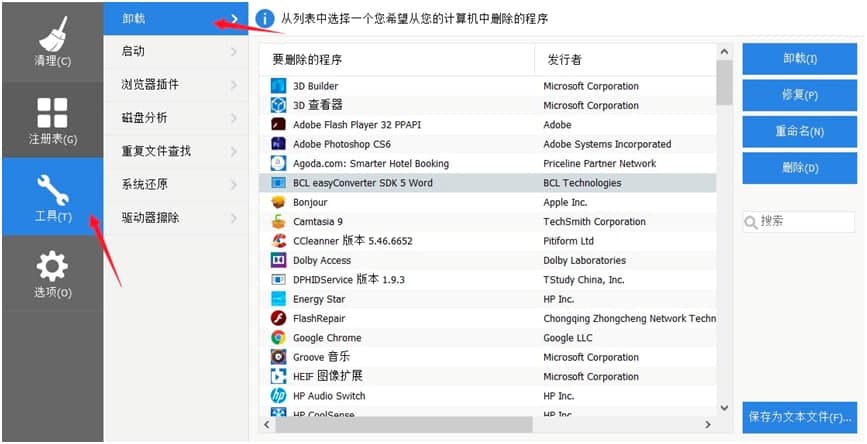Screen dimensions: 867x444
Task: Click the 搜索 search input field
Action: pos(805,221)
